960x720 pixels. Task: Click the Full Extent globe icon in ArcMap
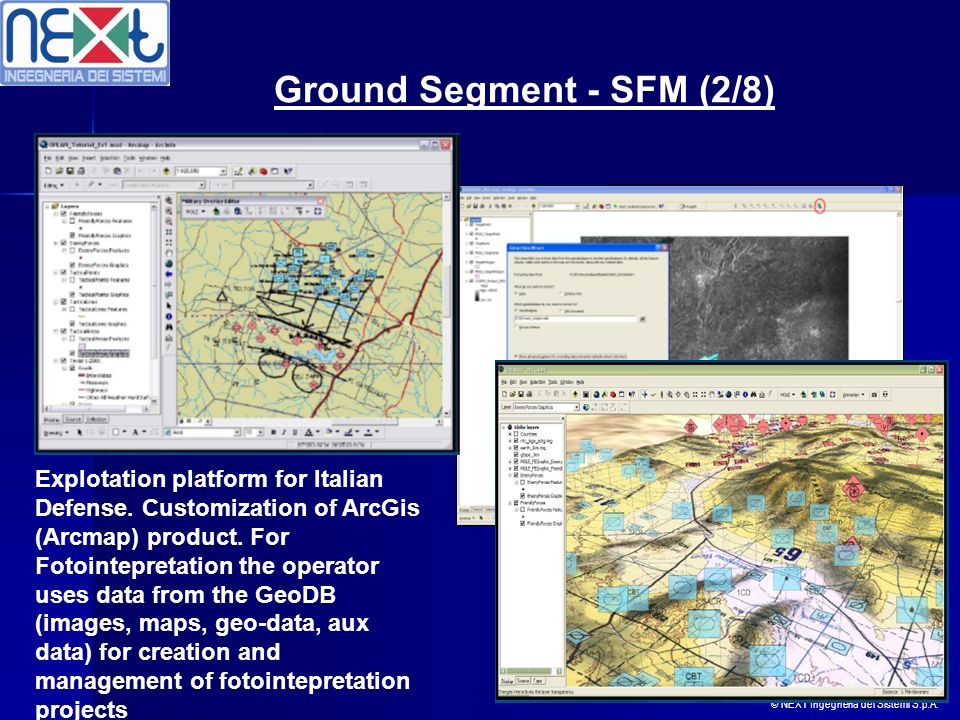pos(169,264)
